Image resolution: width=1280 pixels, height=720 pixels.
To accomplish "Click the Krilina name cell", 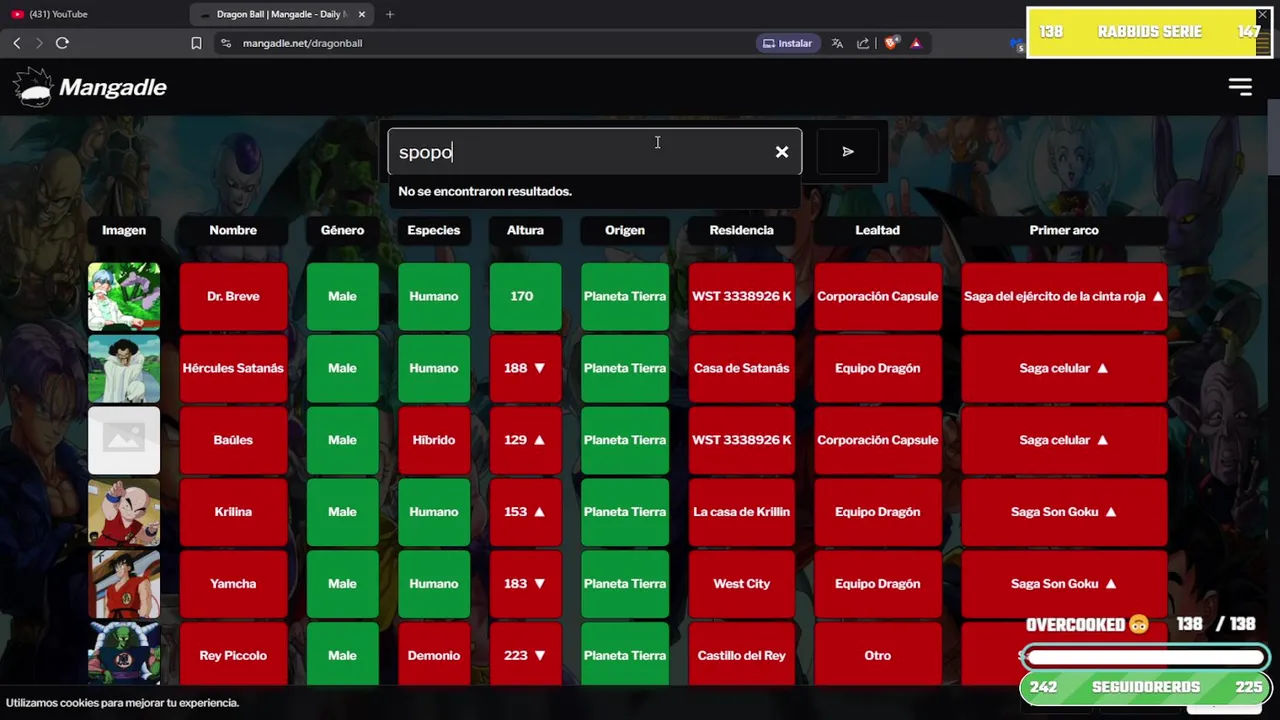I will click(233, 512).
